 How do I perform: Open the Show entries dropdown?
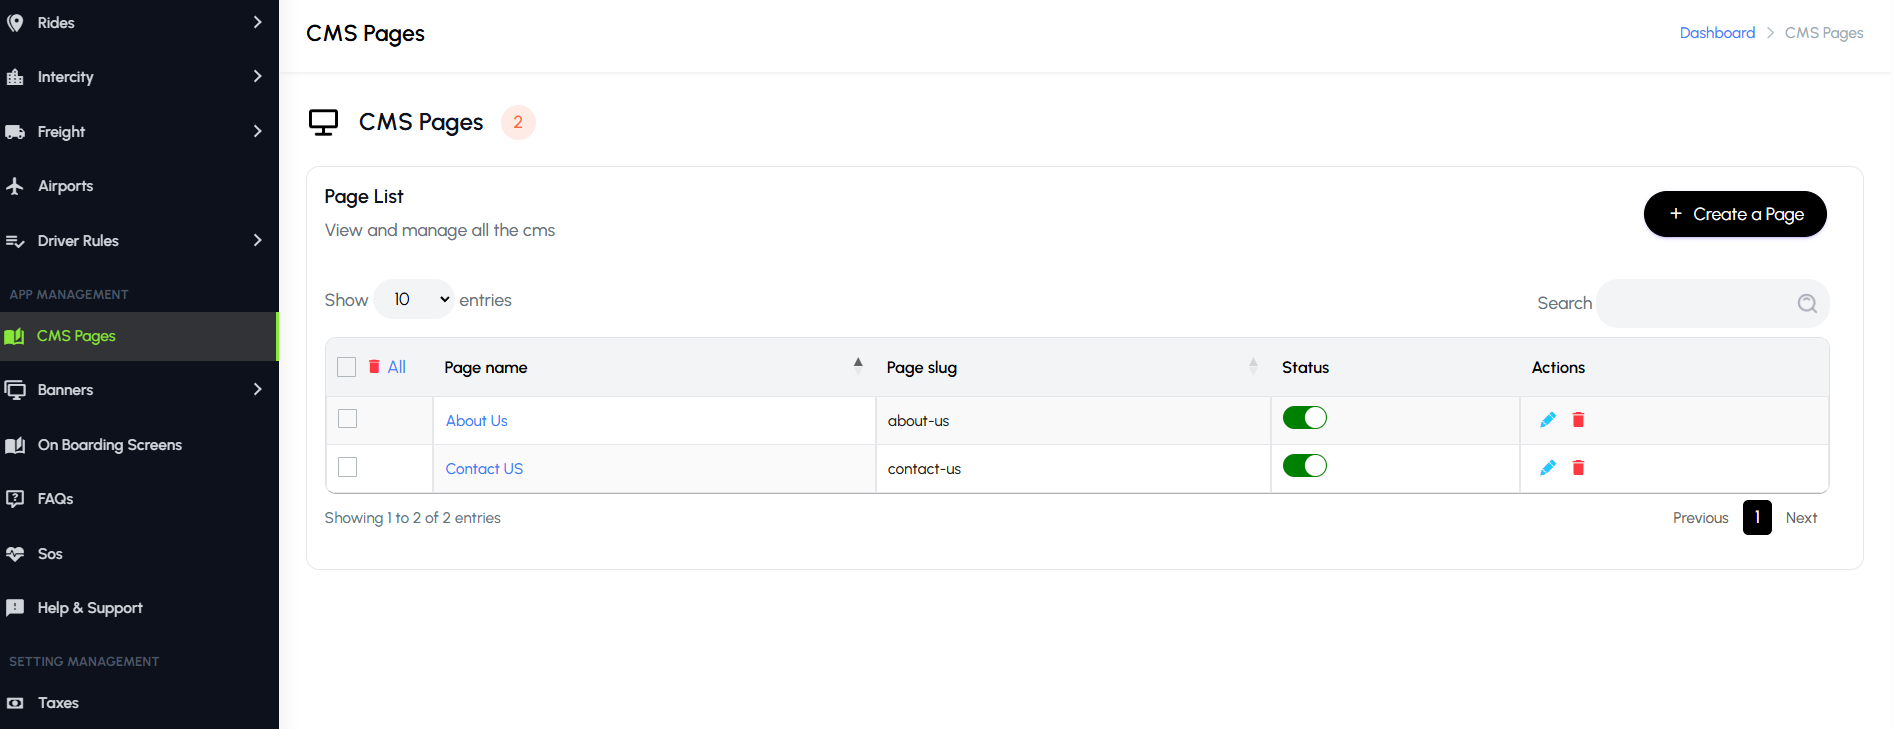pos(414,300)
